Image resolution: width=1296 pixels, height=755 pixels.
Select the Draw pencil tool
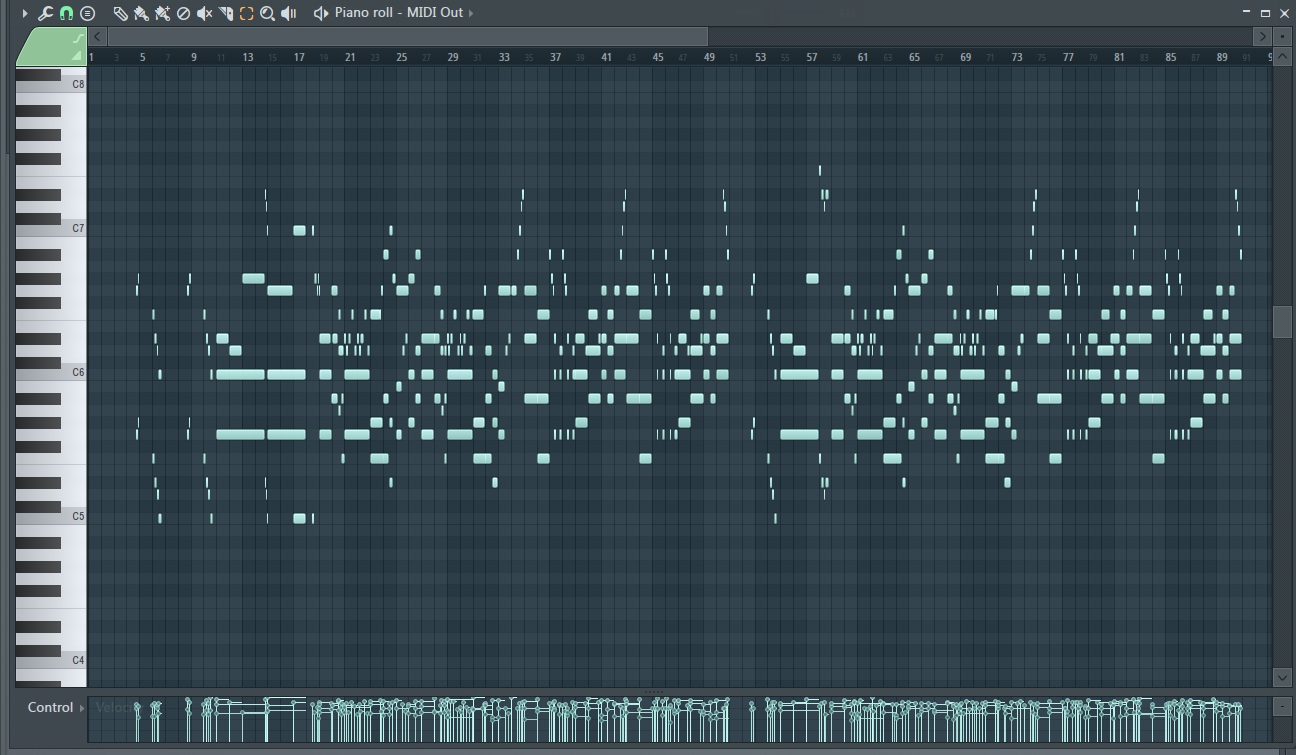(120, 13)
